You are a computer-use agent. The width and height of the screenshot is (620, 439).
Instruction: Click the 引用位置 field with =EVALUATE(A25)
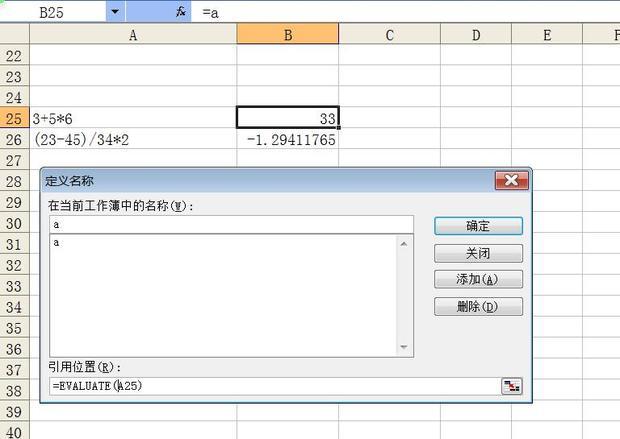275,386
